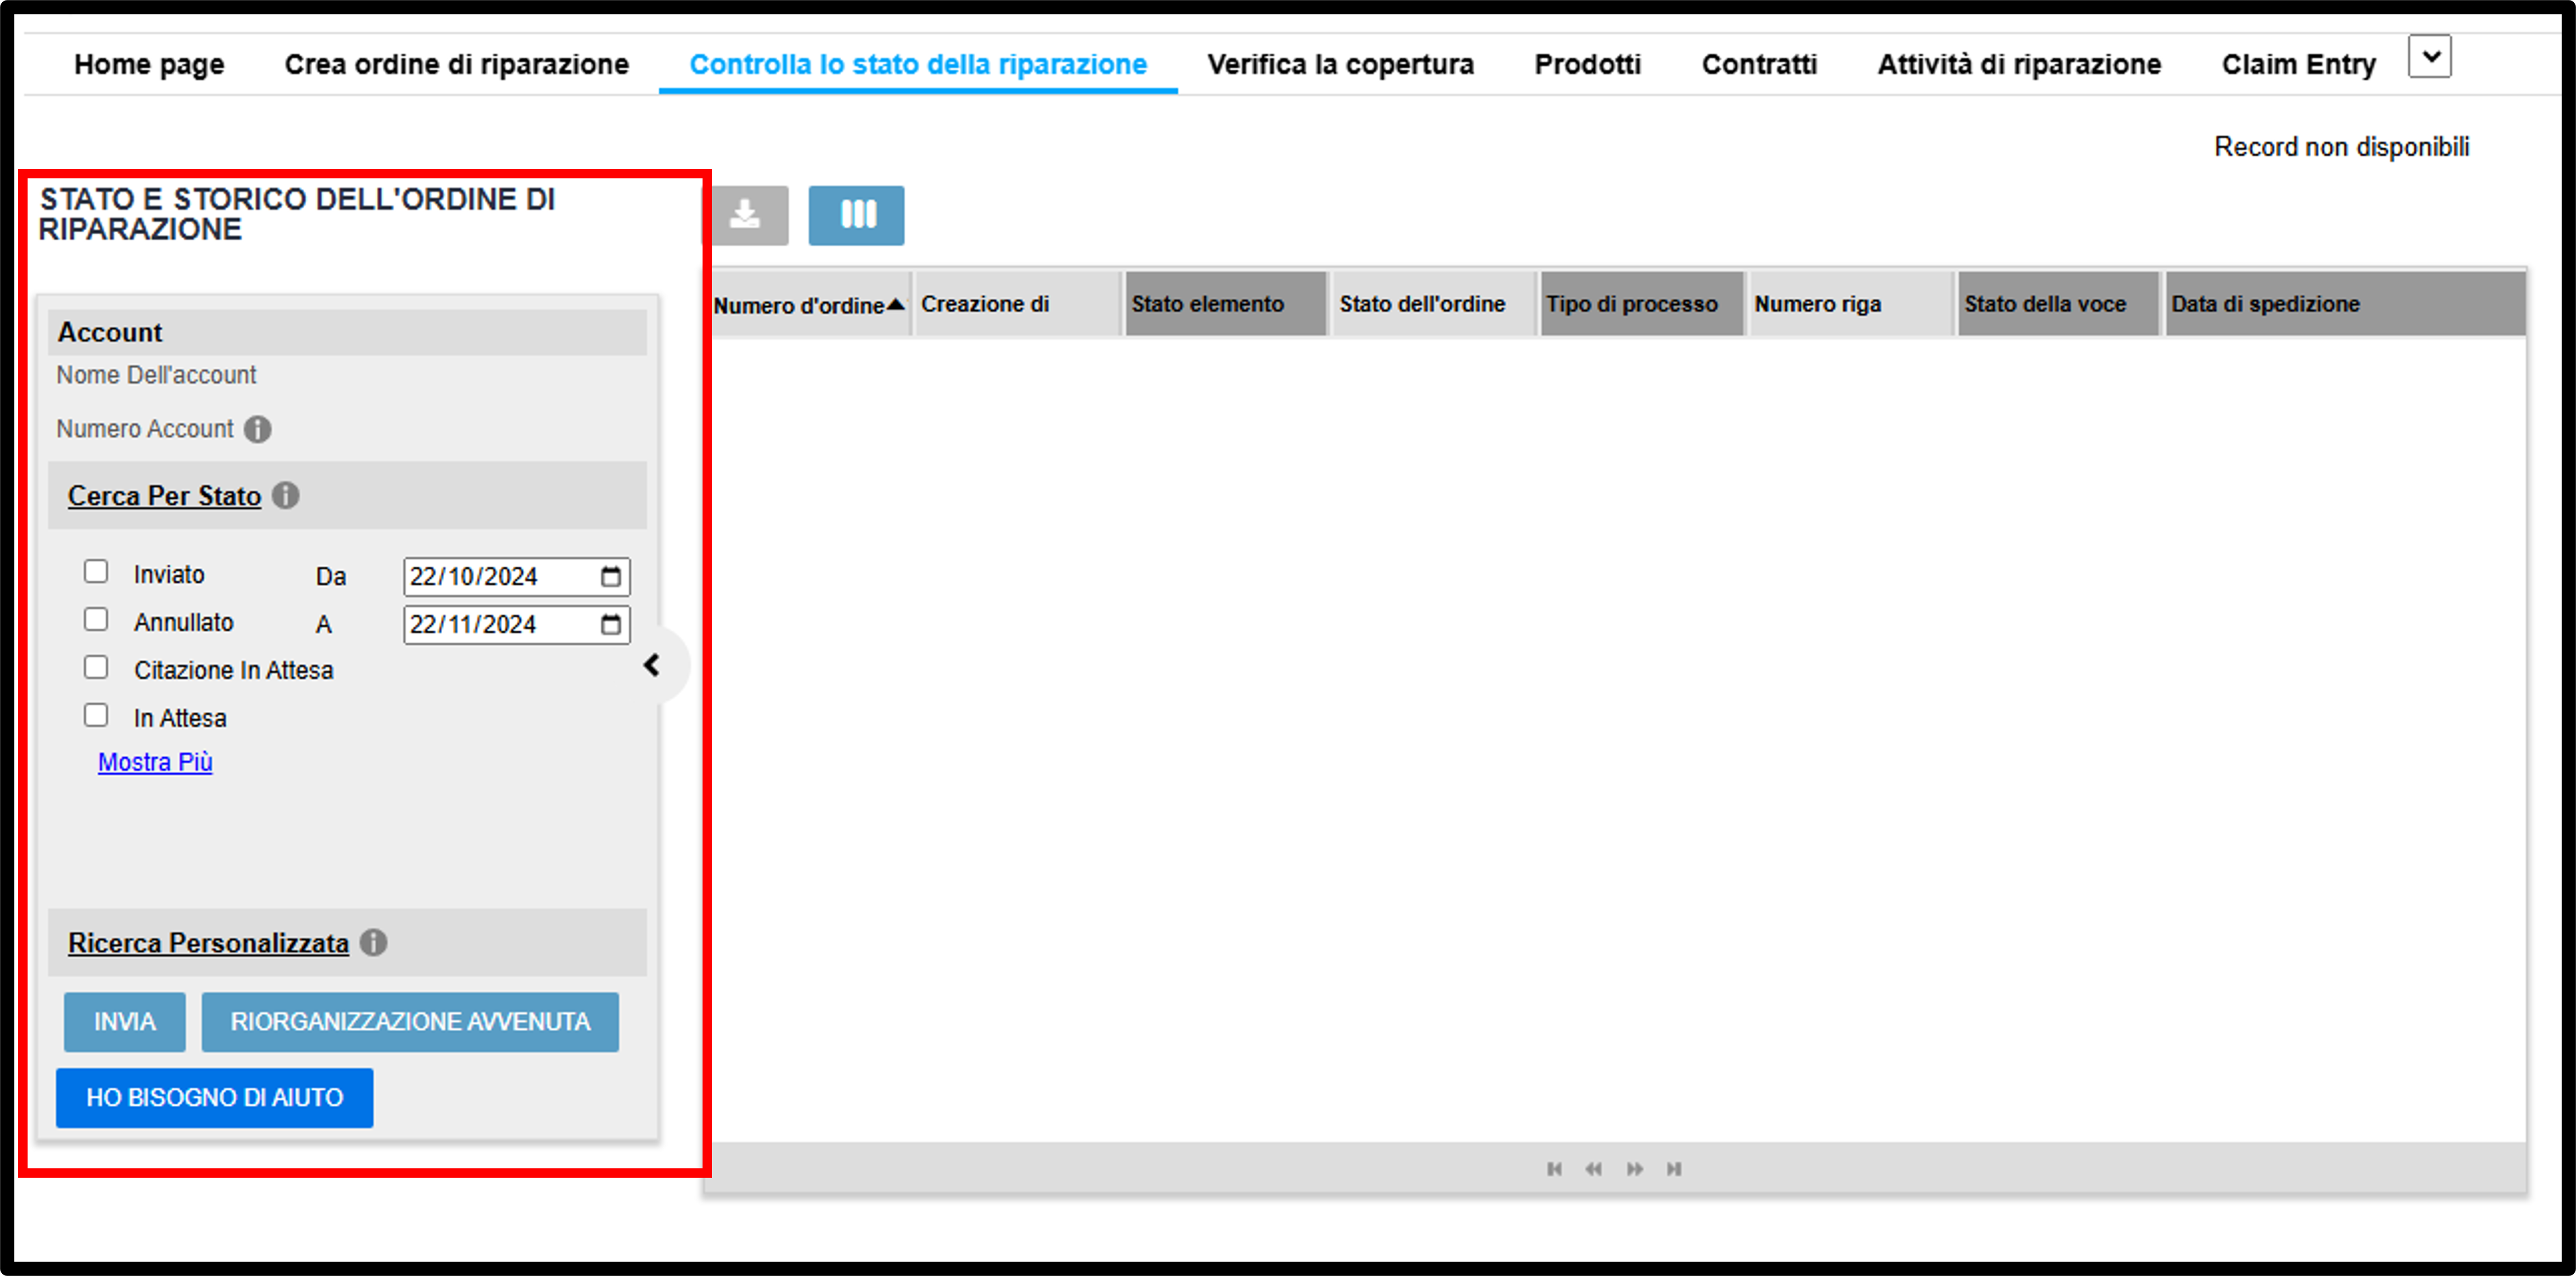The height and width of the screenshot is (1276, 2576).
Task: Tick the Inviato checkbox
Action: 96,571
